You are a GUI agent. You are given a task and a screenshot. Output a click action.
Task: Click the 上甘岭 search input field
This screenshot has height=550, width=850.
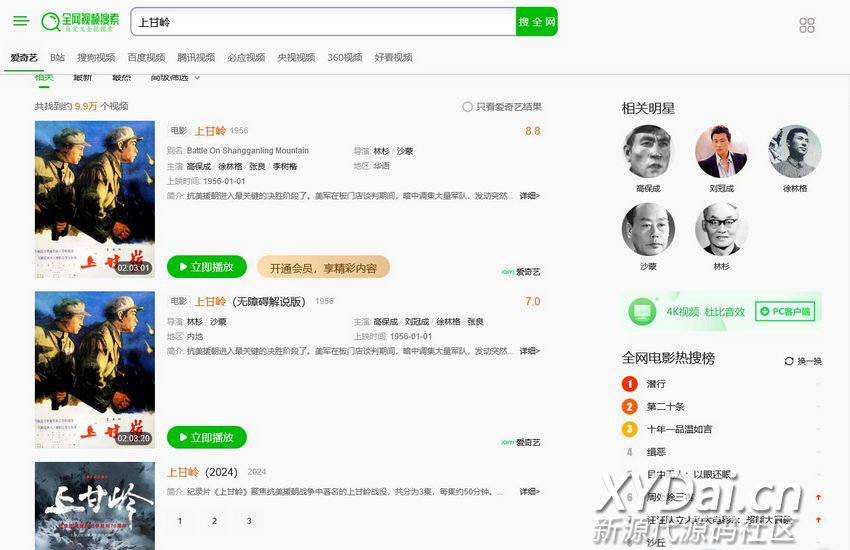pyautogui.click(x=322, y=22)
